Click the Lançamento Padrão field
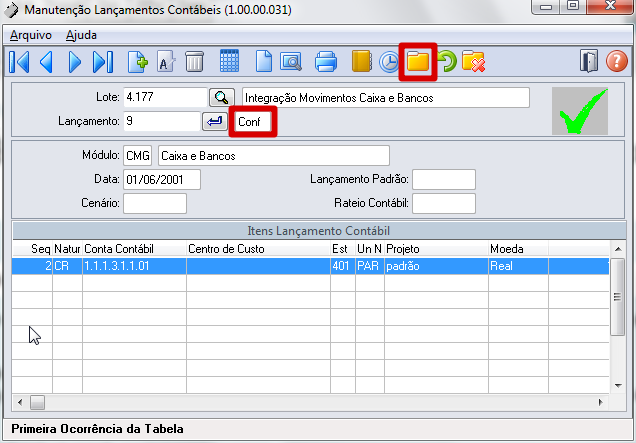The width and height of the screenshot is (636, 443). (444, 179)
